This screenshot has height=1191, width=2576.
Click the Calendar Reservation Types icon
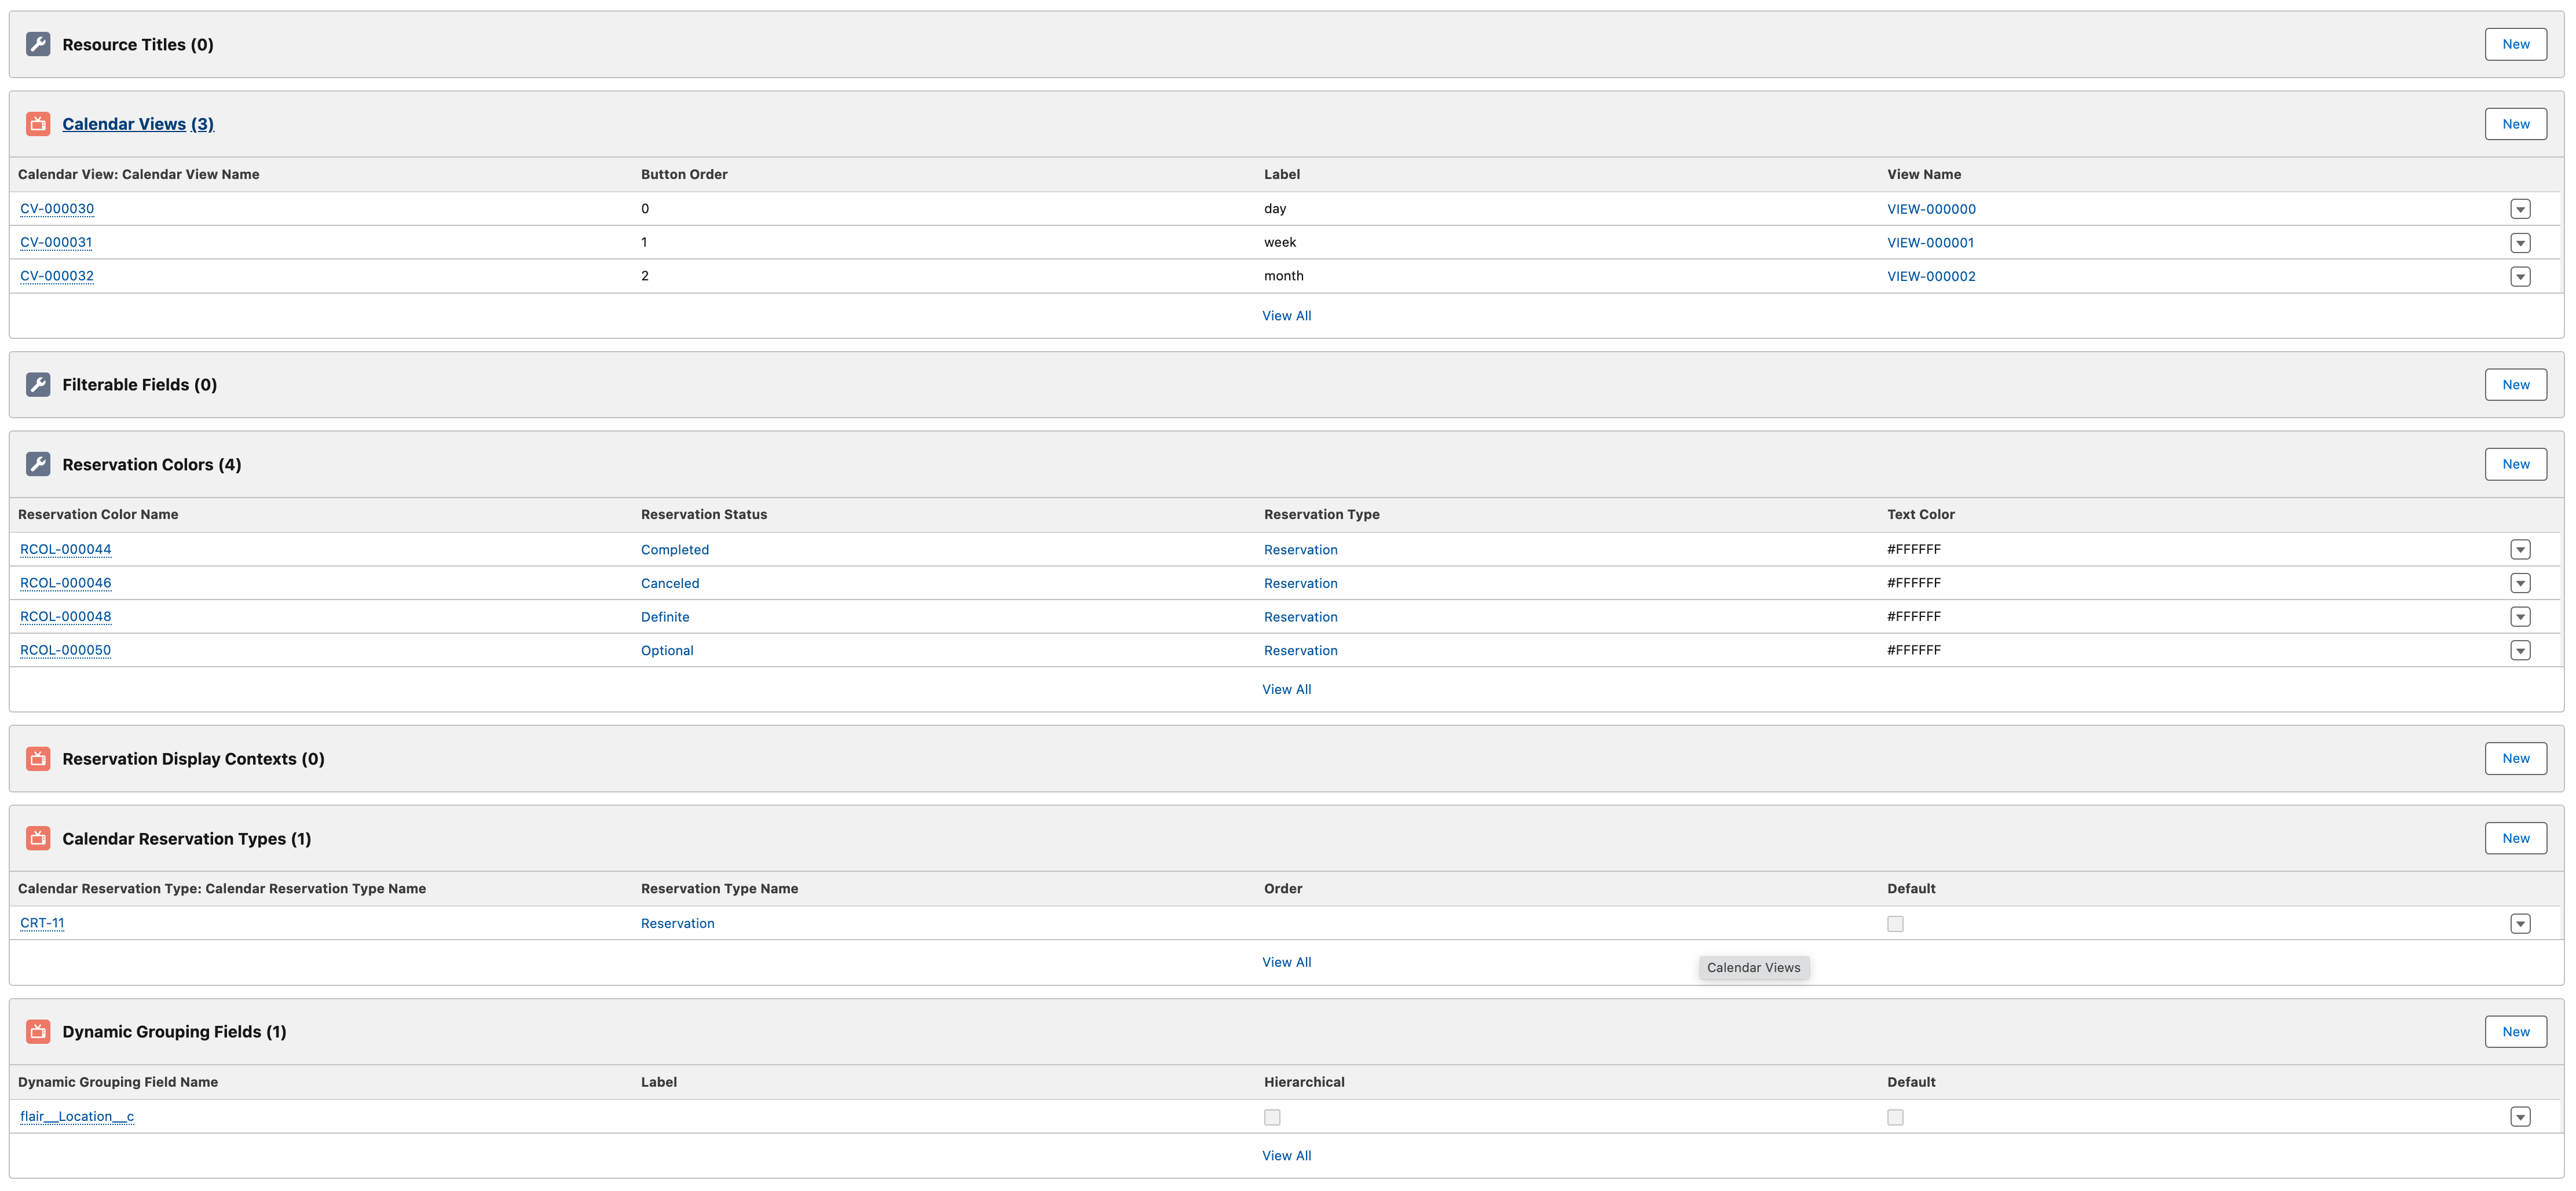click(x=38, y=838)
